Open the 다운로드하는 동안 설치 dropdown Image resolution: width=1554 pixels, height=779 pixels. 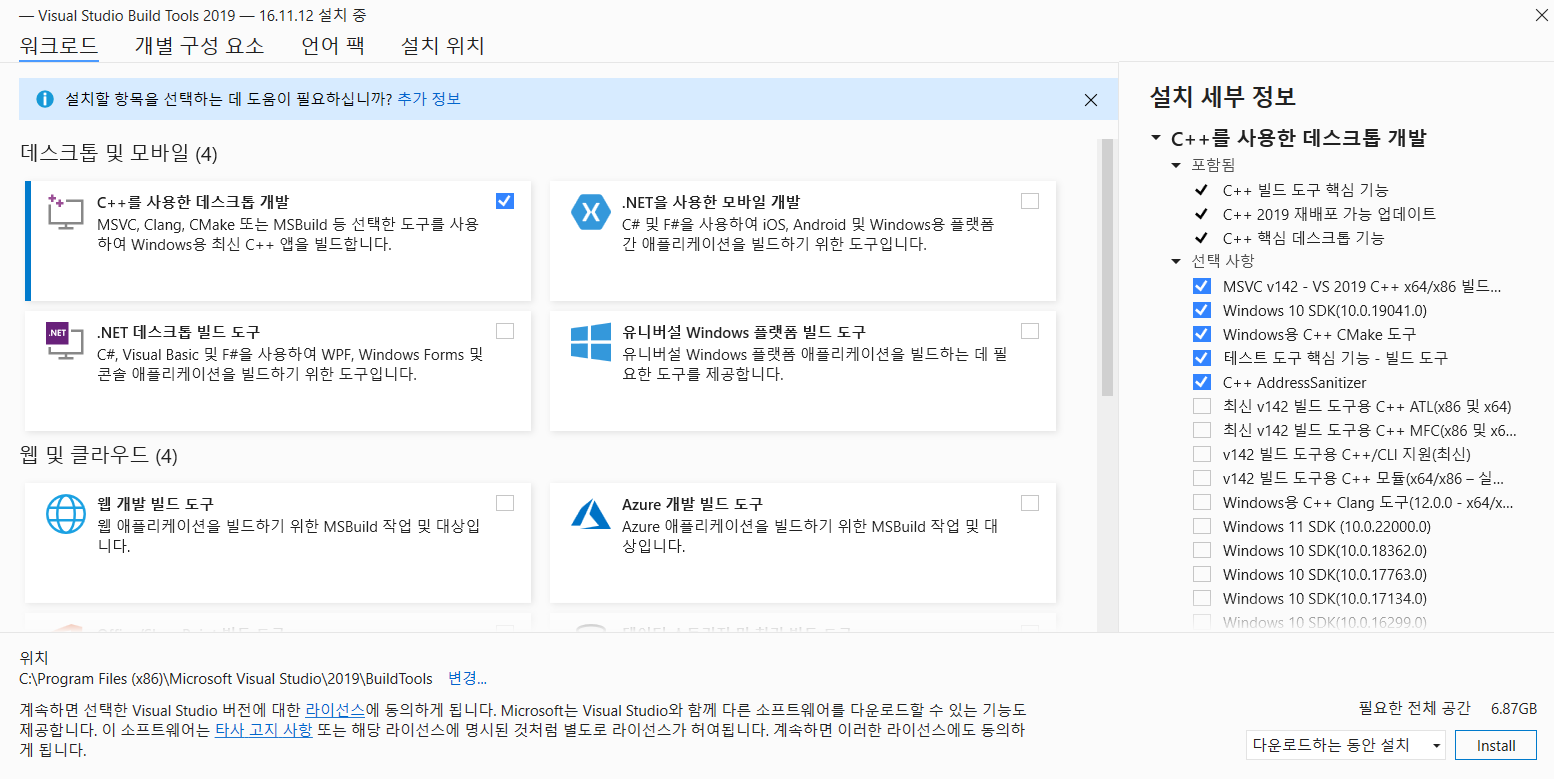[1346, 745]
